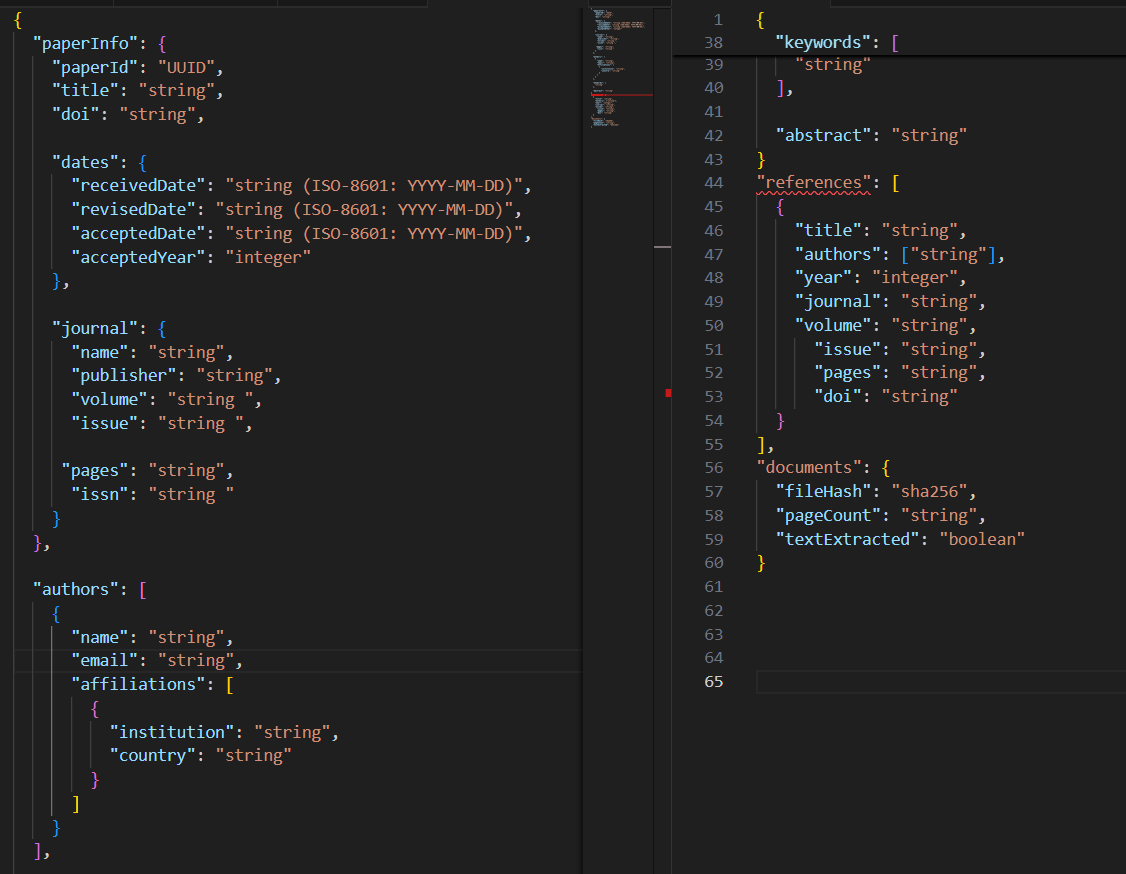The image size is (1126, 874).
Task: Click the "year" key on line 48
Action: [x=823, y=278]
